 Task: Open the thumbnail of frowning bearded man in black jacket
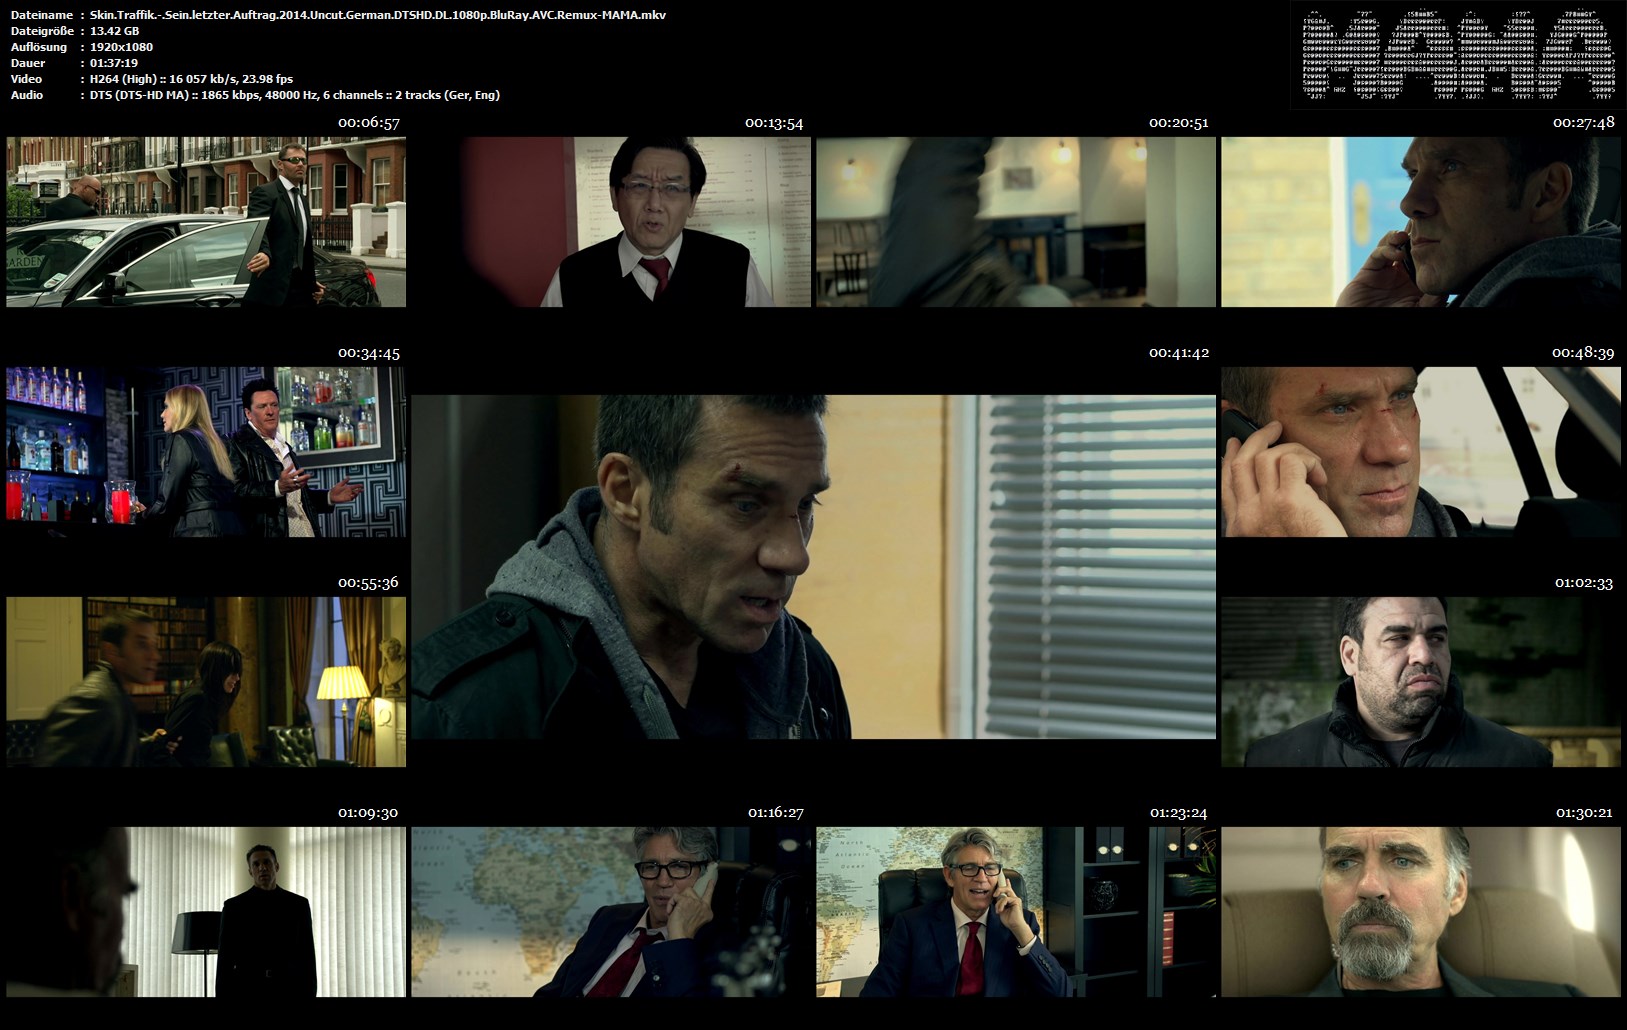(x=1421, y=682)
